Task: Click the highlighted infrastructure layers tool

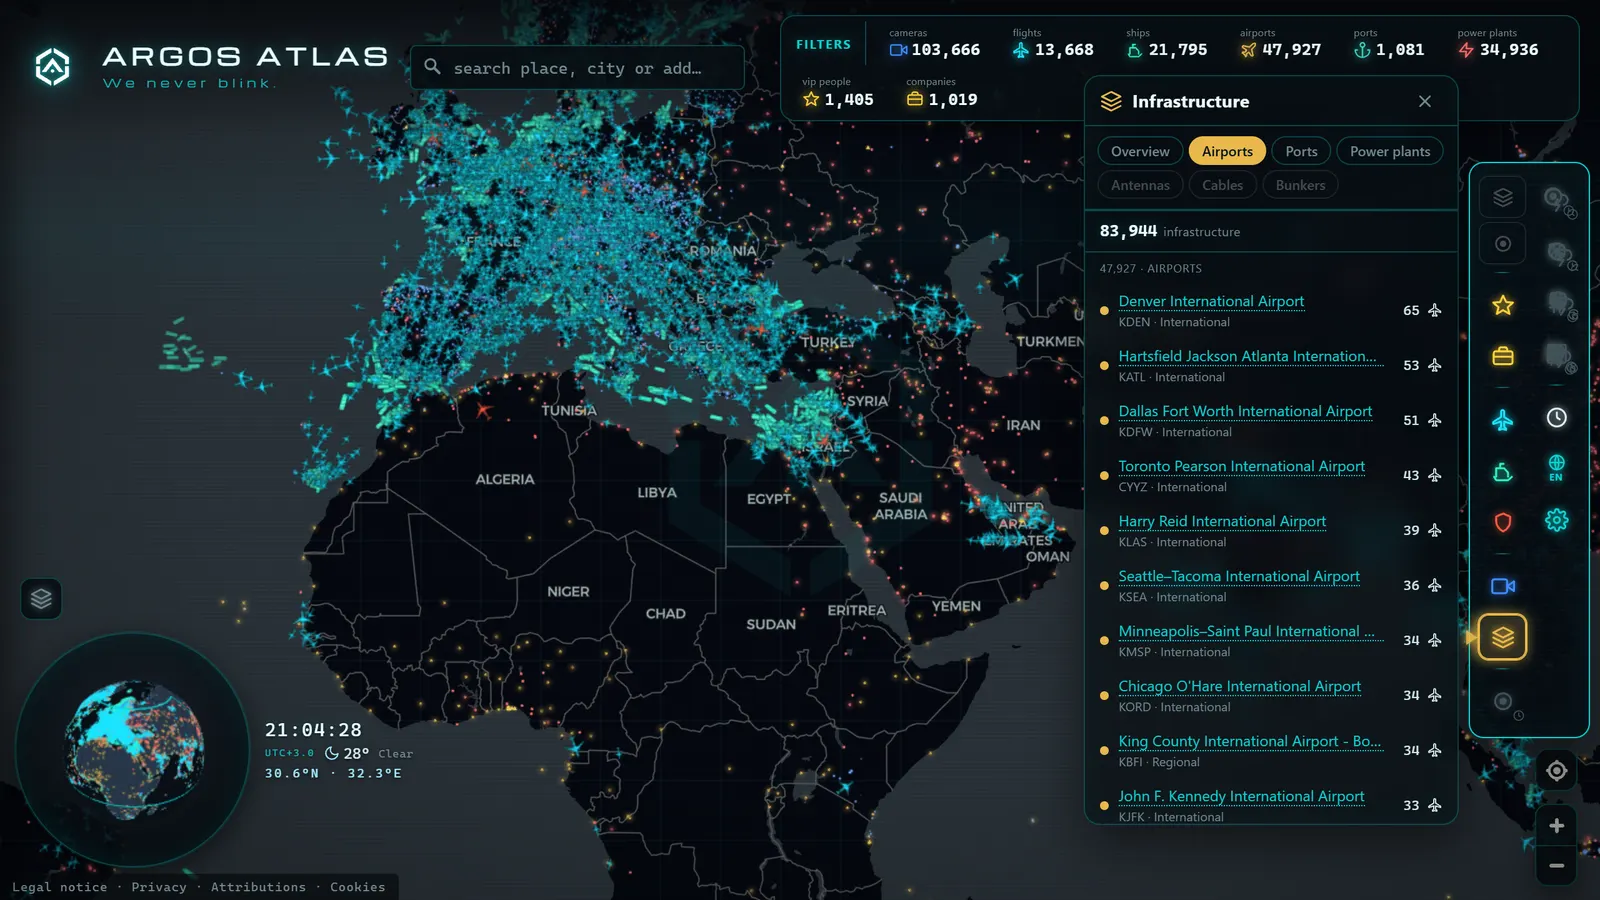Action: coord(1502,637)
